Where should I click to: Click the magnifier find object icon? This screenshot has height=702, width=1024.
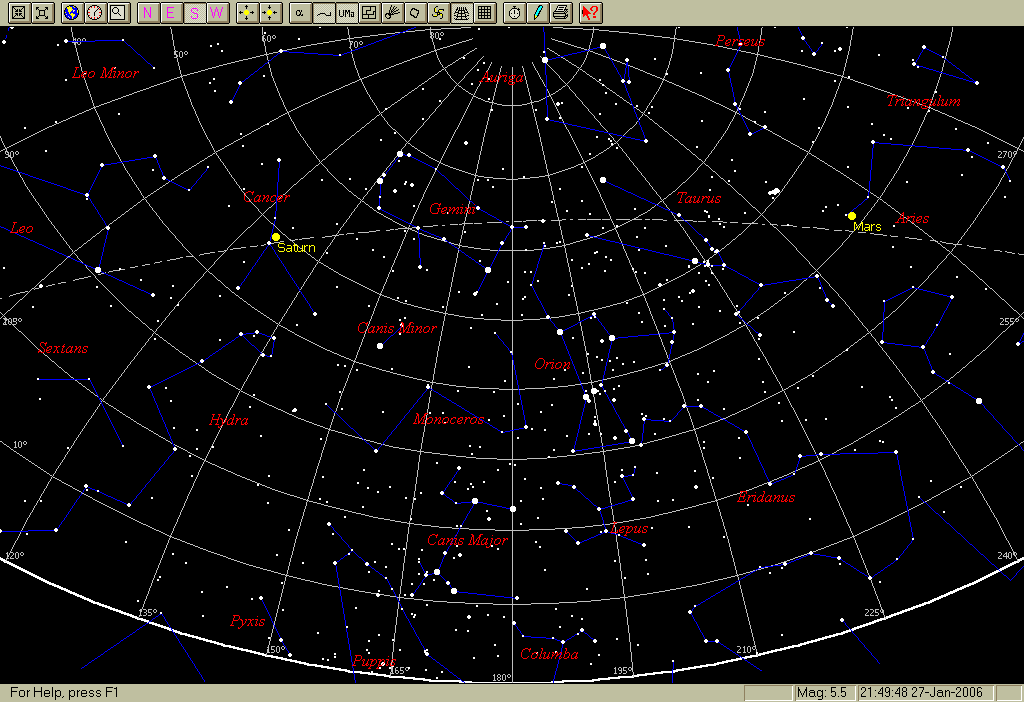pos(118,12)
